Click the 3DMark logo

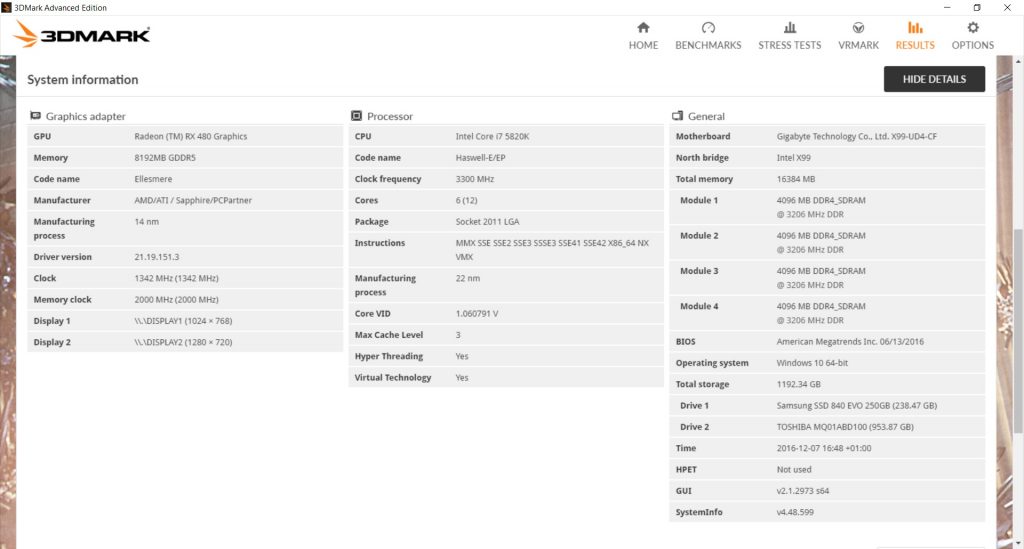pyautogui.click(x=82, y=34)
